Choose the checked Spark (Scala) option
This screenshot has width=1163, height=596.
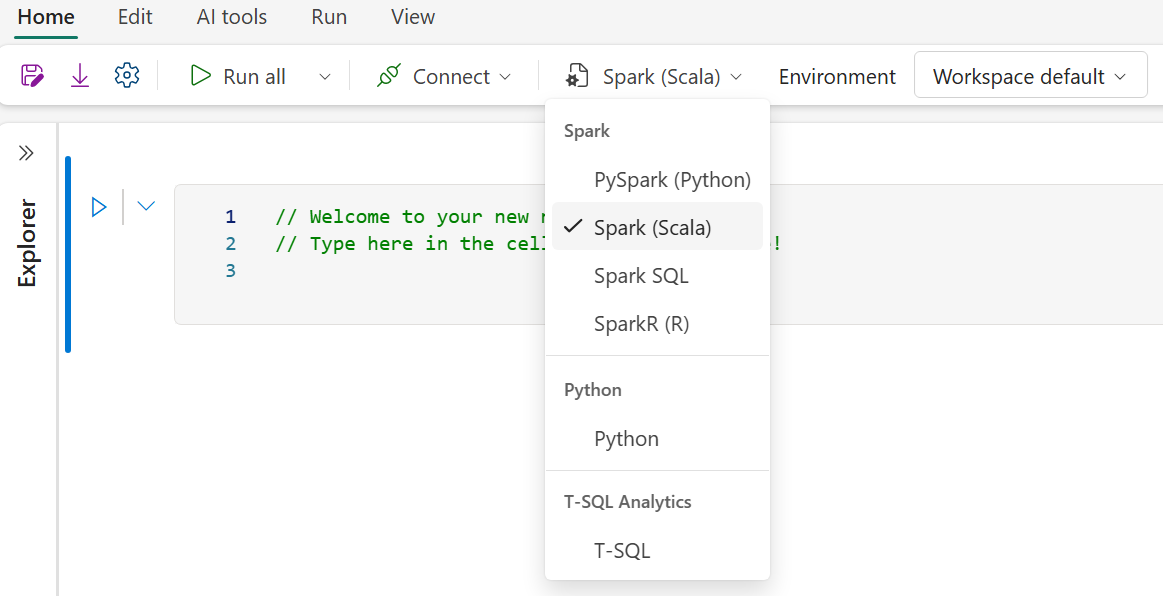pos(652,228)
